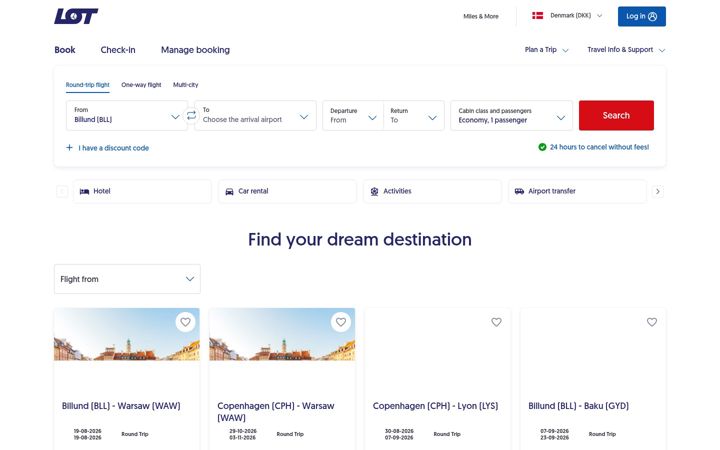
Task: Open Activities with ferris wheel icon
Action: pos(433,191)
